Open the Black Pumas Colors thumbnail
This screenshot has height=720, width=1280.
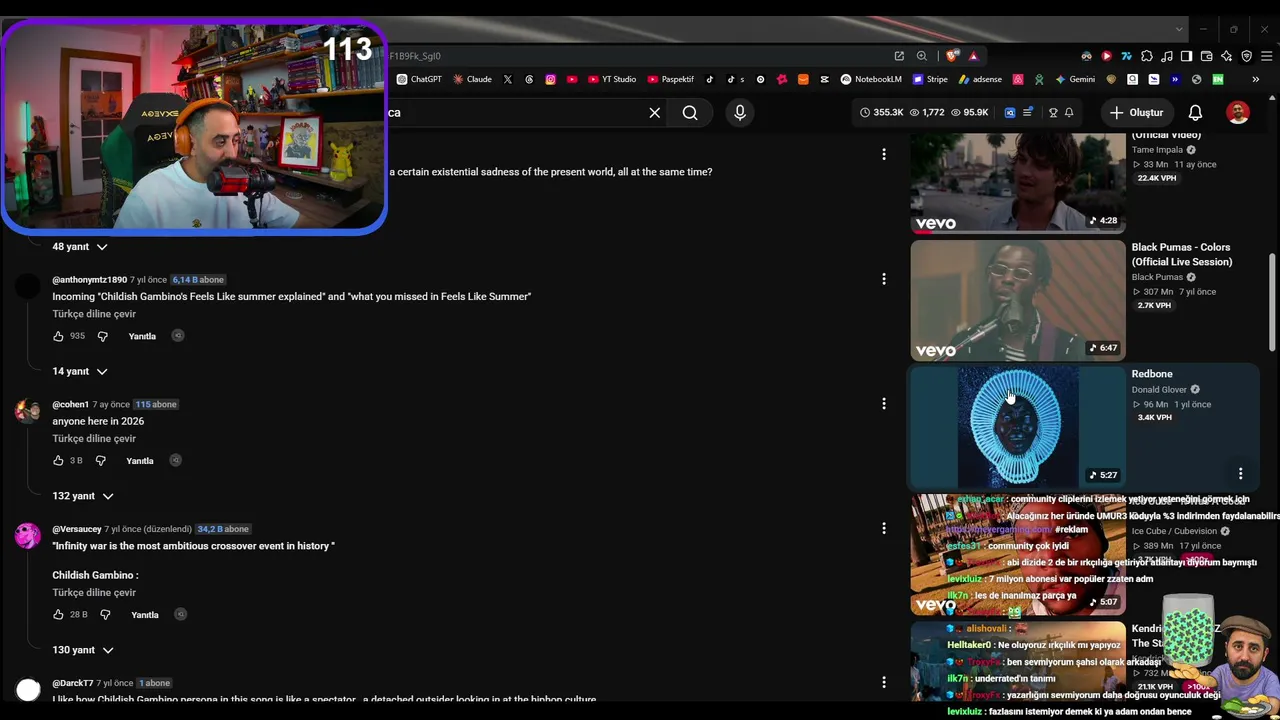[1018, 301]
